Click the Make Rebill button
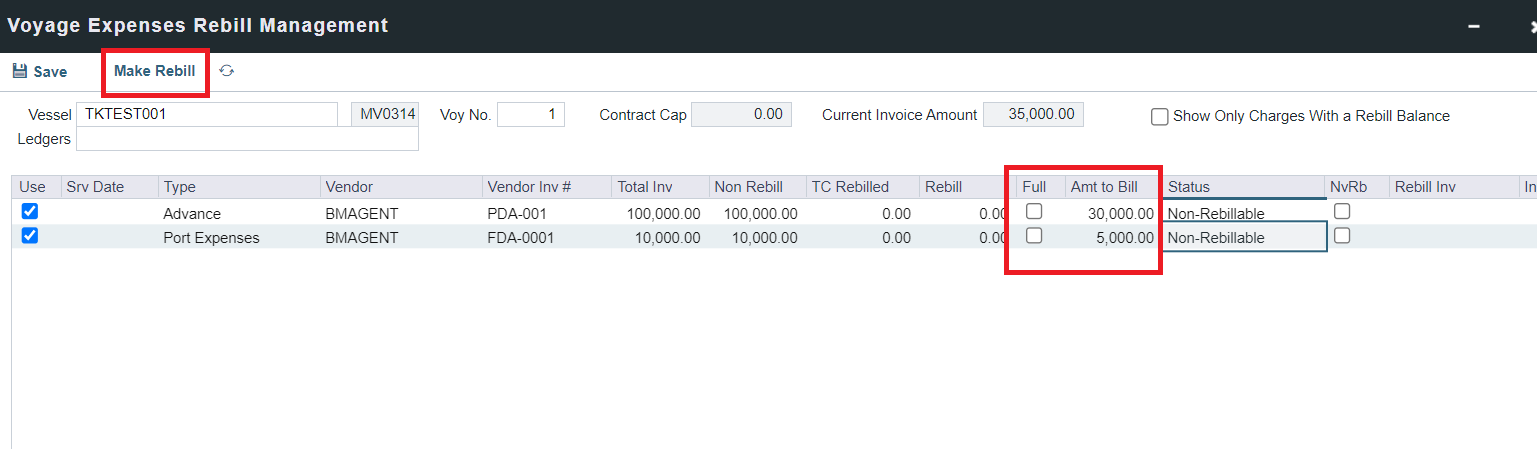 coord(154,71)
